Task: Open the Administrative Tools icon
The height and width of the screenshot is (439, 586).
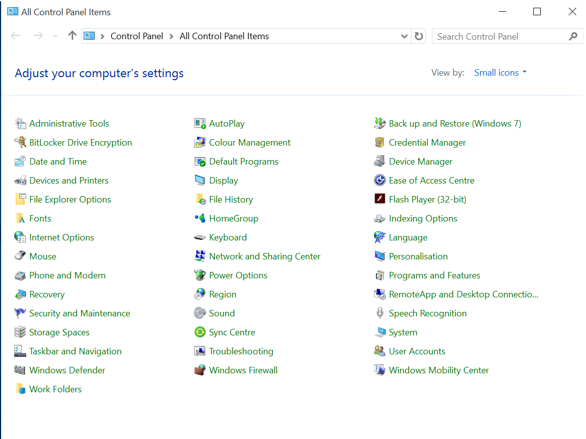Action: [20, 123]
